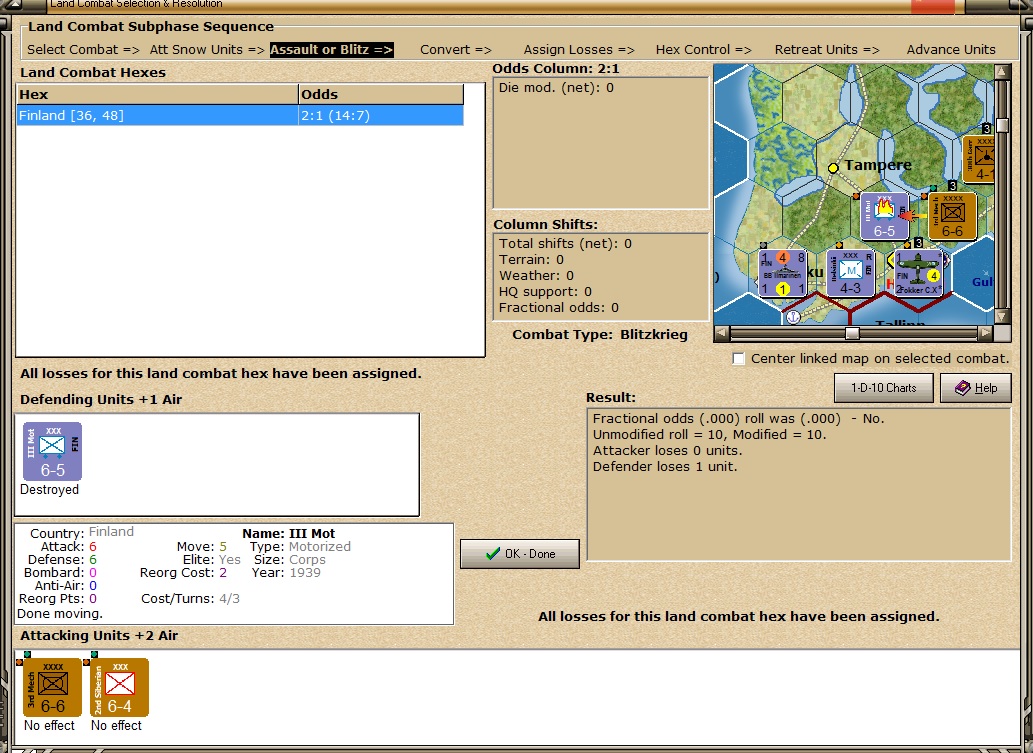Click the Name: III Mot unit detail
Screen dimensions: 1033x753
pyautogui.click(x=289, y=534)
